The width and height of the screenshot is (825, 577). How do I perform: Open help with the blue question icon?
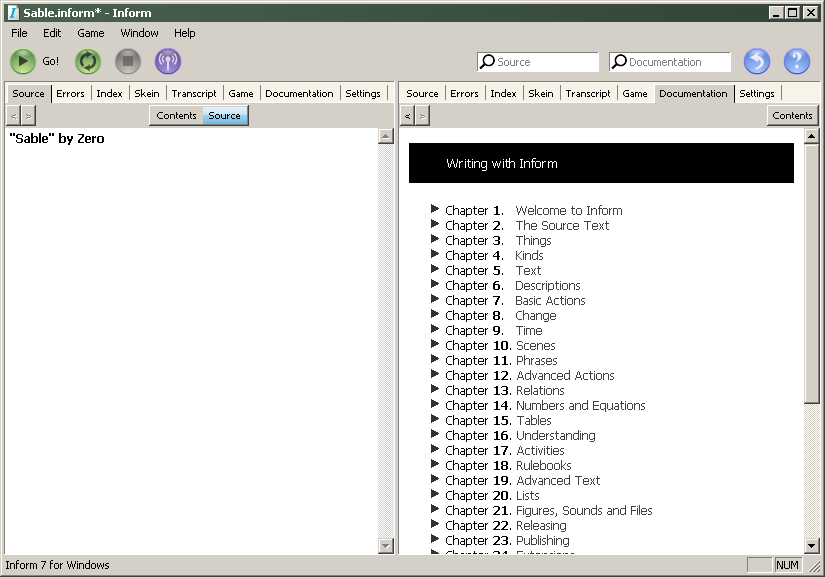797,62
